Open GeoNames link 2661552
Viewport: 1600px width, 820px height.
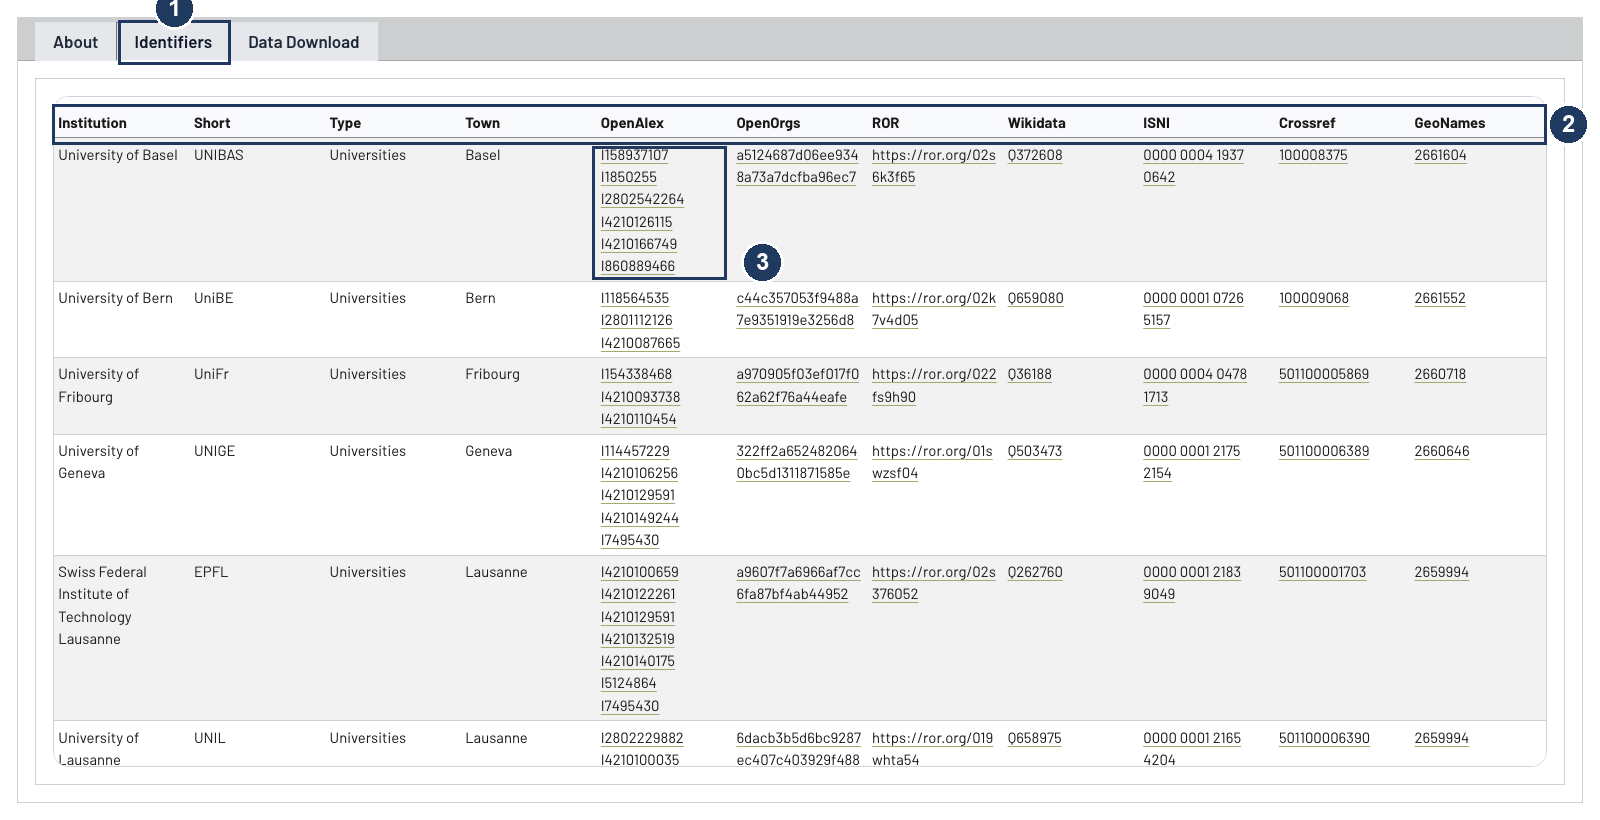pos(1439,298)
